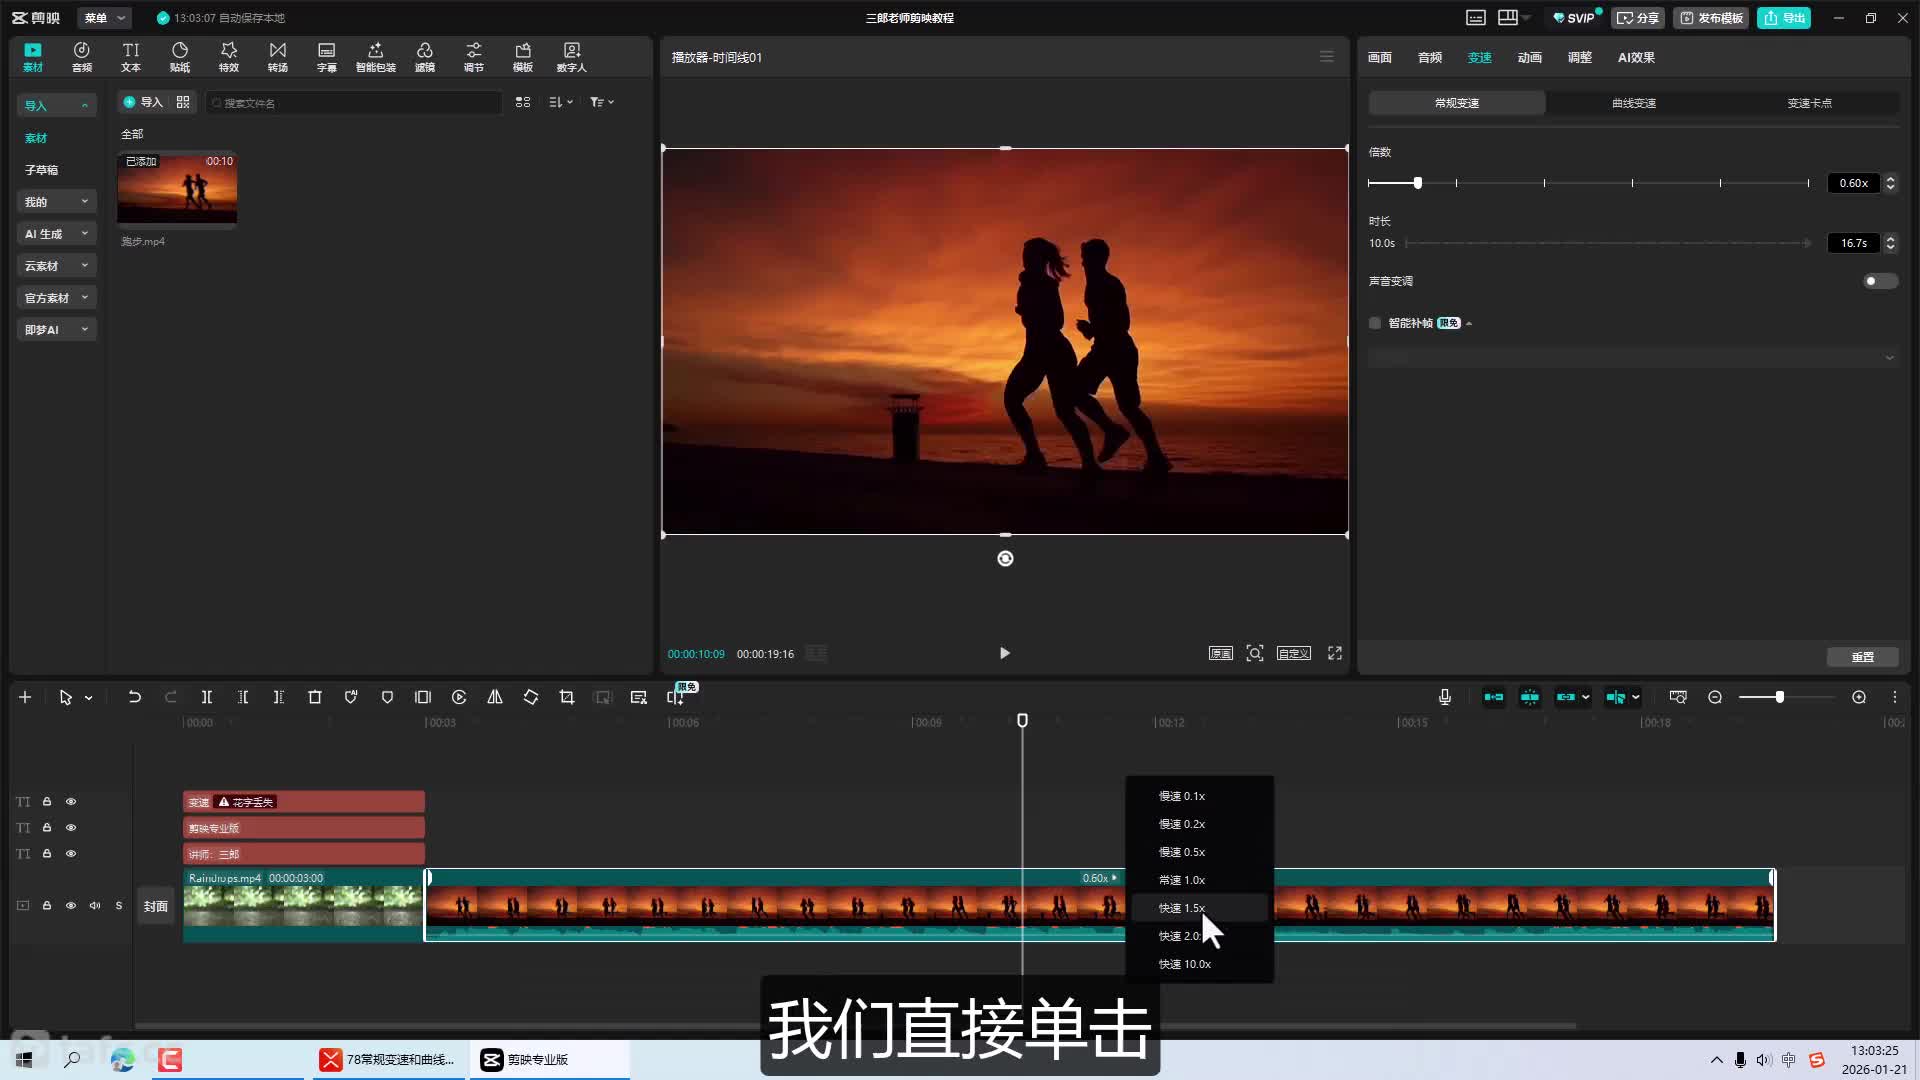Hide the first text track with eye icon

coord(71,802)
